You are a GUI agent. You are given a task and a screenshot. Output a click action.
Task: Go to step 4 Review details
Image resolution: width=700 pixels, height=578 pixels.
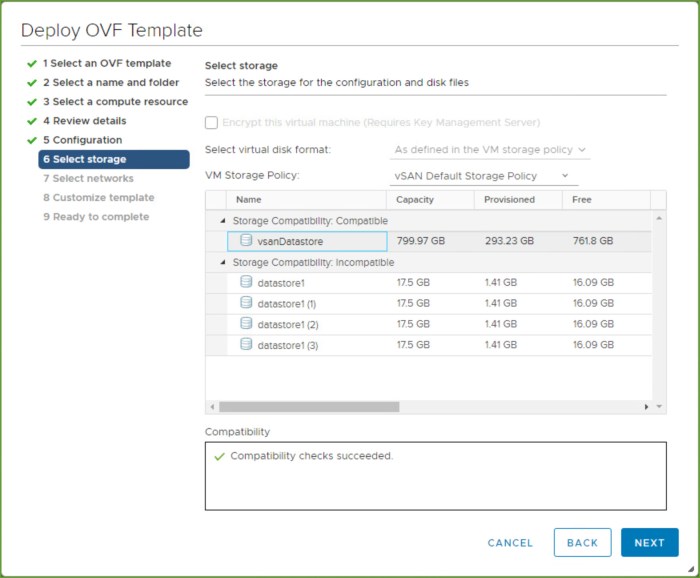pos(84,121)
